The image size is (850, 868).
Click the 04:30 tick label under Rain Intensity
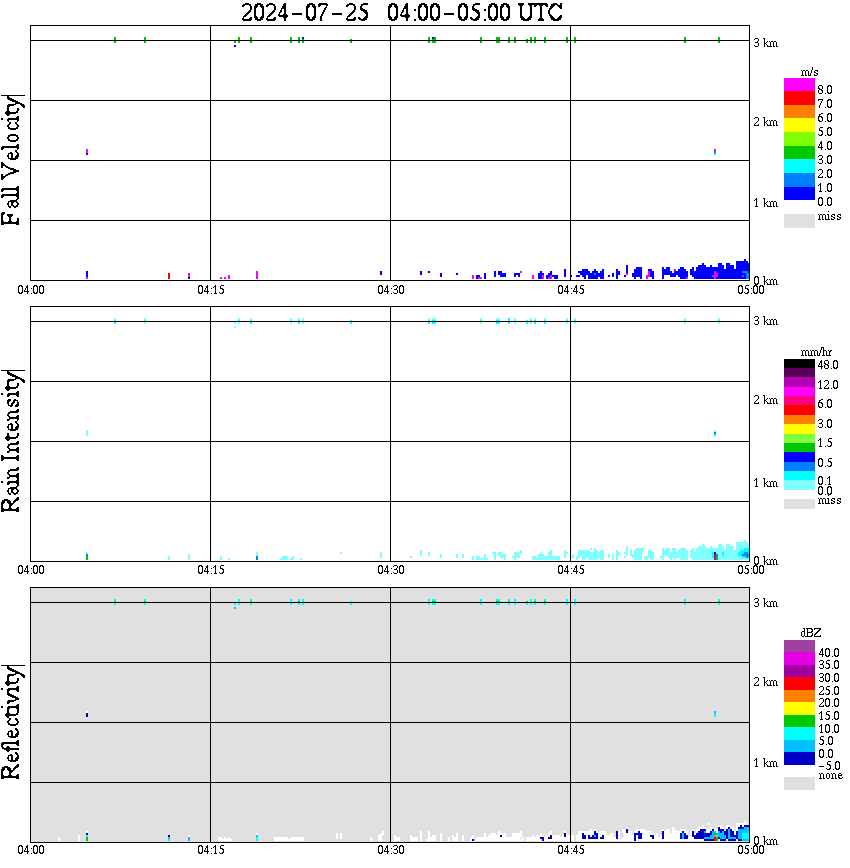click(x=390, y=570)
